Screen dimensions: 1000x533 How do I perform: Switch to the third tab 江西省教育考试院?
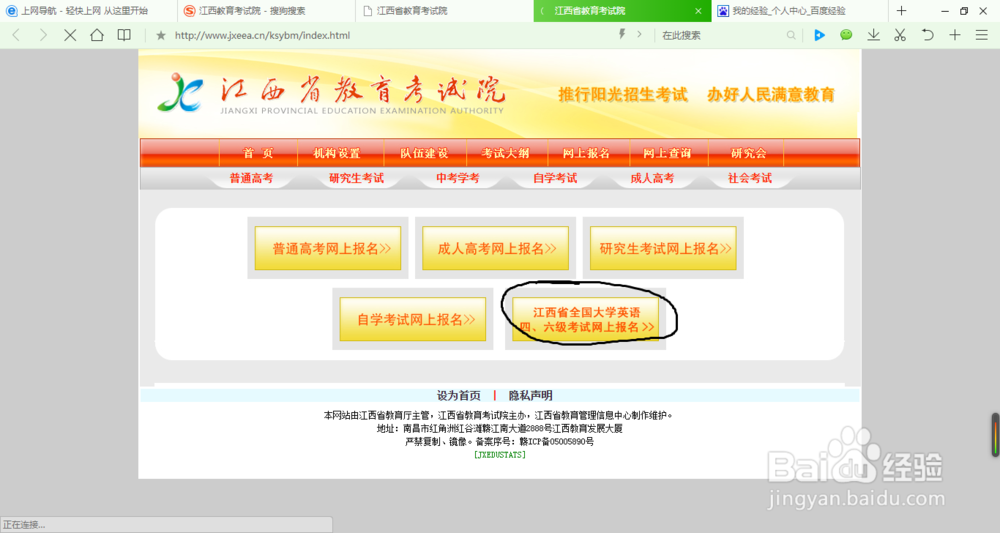coord(445,11)
